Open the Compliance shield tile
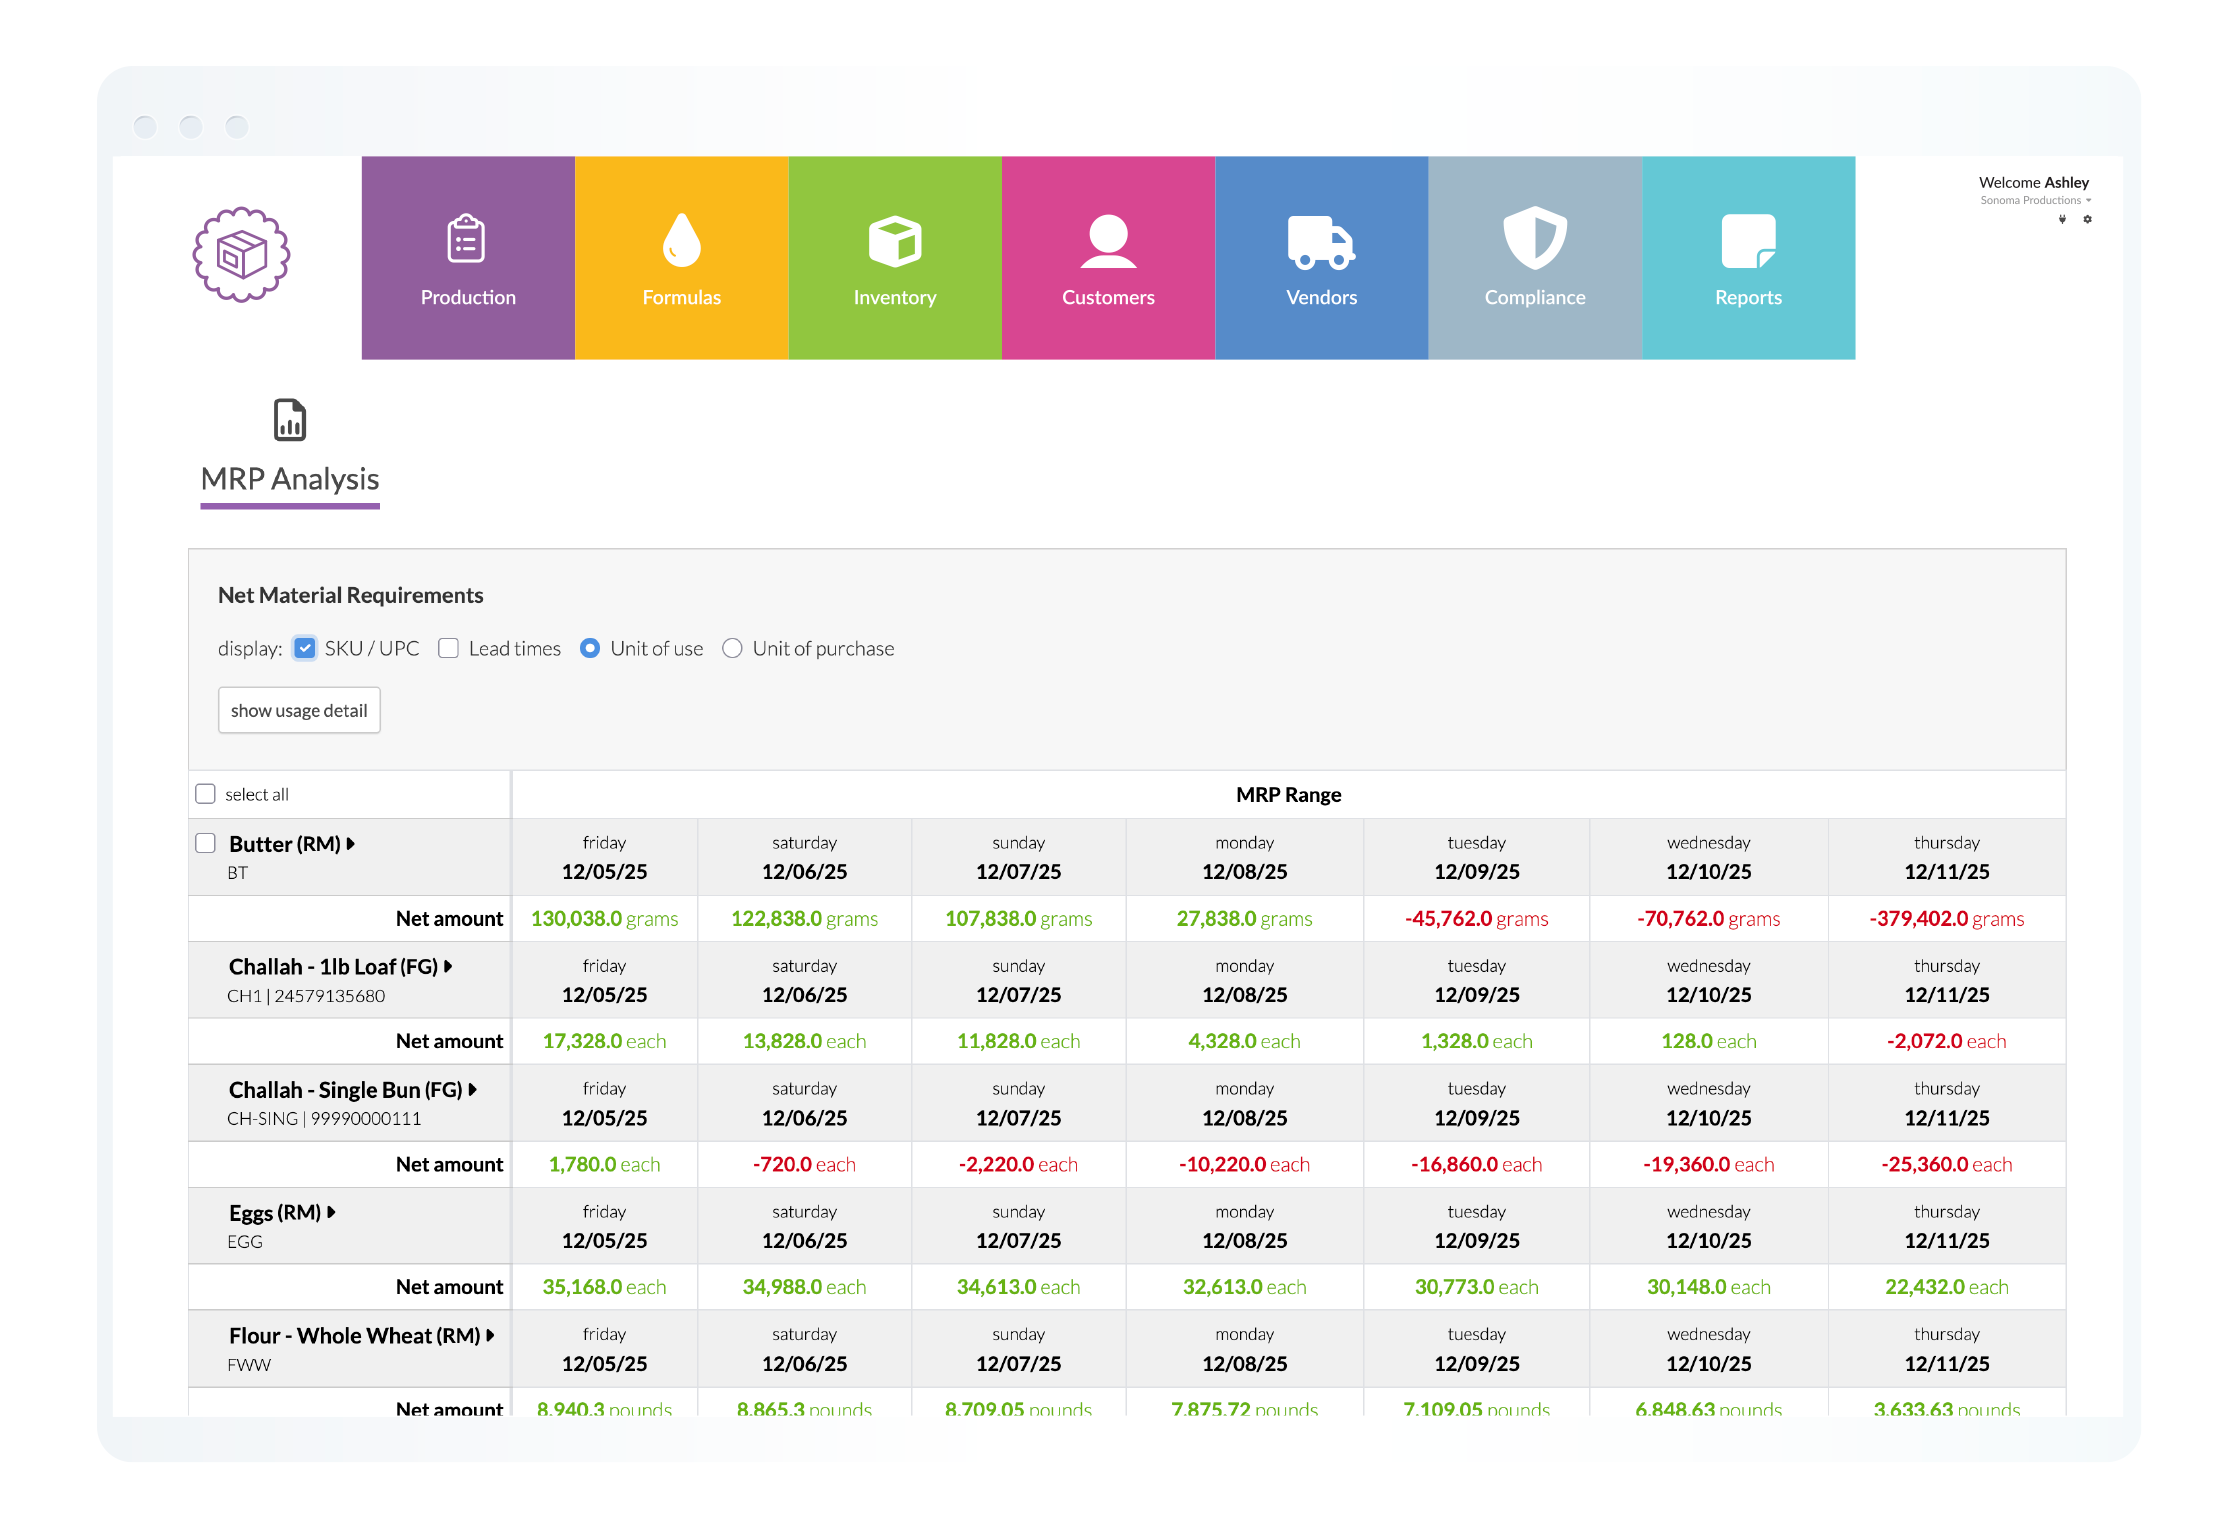The width and height of the screenshot is (2238, 1529). [x=1534, y=258]
